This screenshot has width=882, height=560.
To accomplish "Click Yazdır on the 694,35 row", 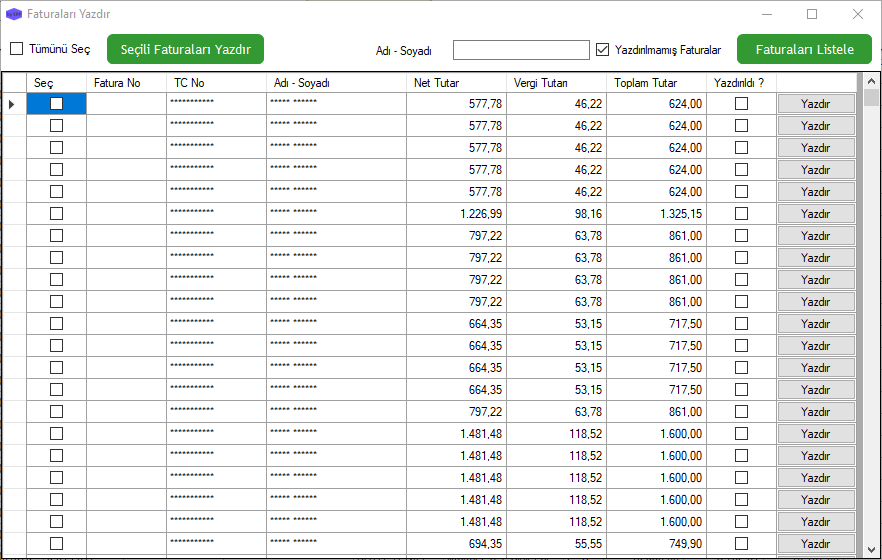I will click(x=816, y=544).
